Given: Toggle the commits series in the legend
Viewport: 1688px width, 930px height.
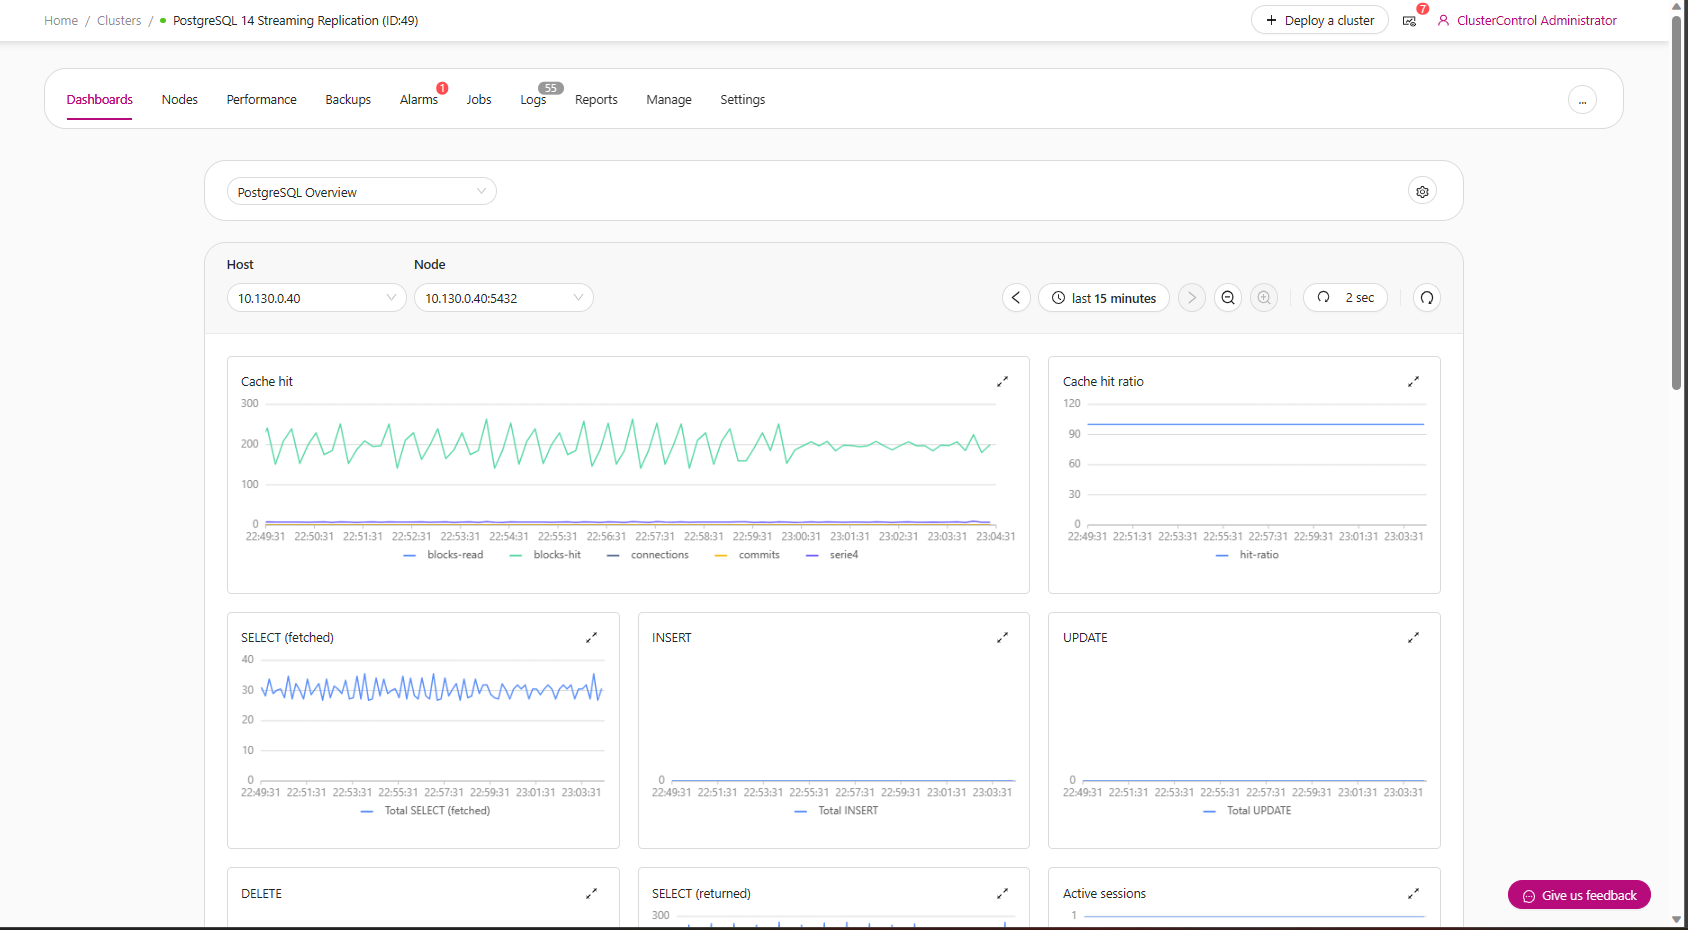Looking at the screenshot, I should (759, 554).
